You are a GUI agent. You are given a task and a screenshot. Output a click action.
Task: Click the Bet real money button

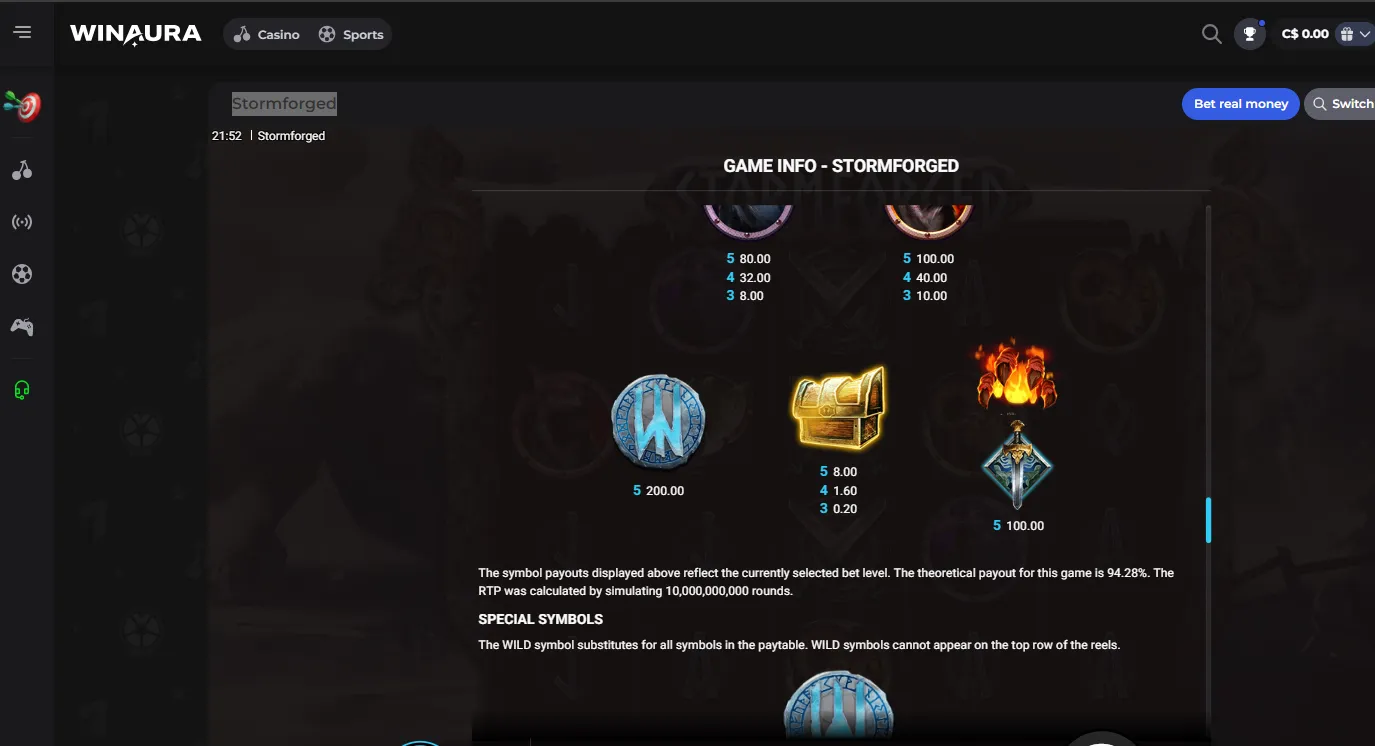tap(1241, 104)
